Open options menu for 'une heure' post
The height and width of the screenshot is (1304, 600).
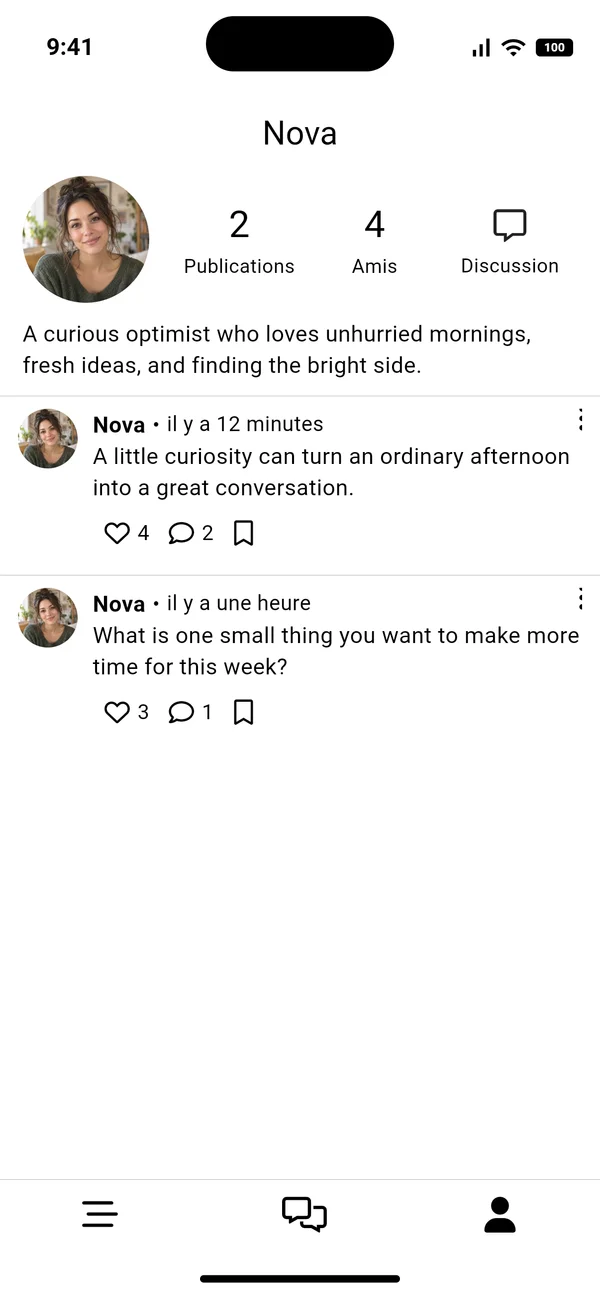click(x=580, y=599)
